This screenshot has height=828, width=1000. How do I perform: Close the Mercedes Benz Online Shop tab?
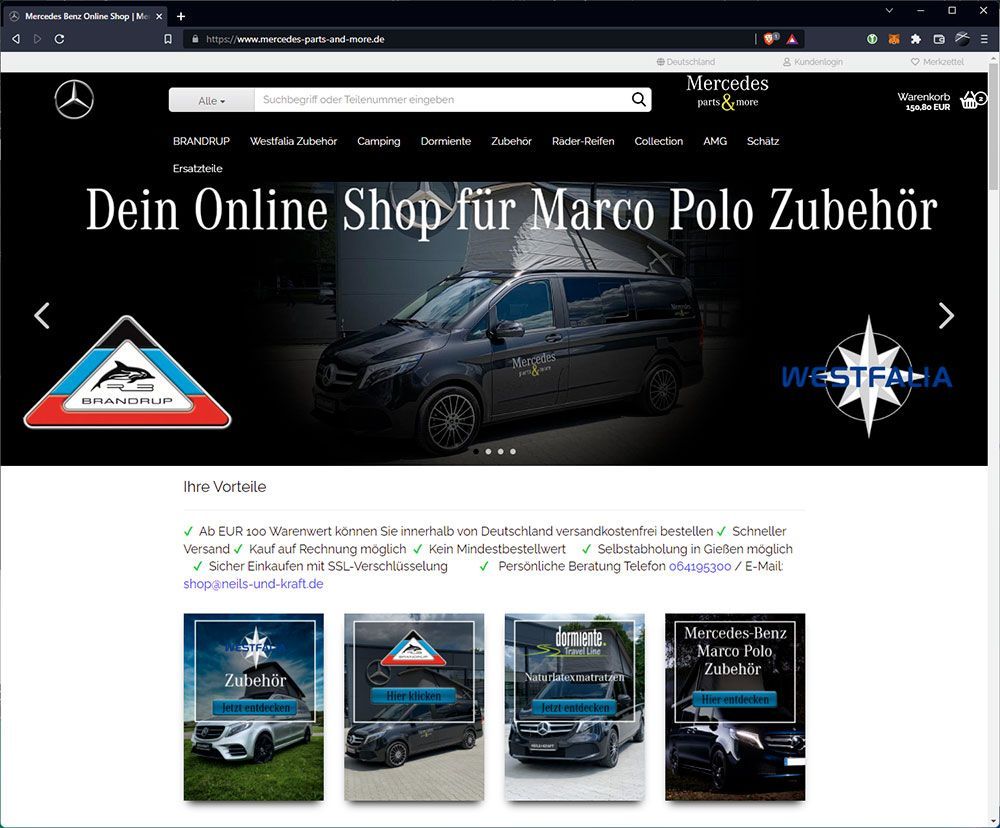click(159, 16)
